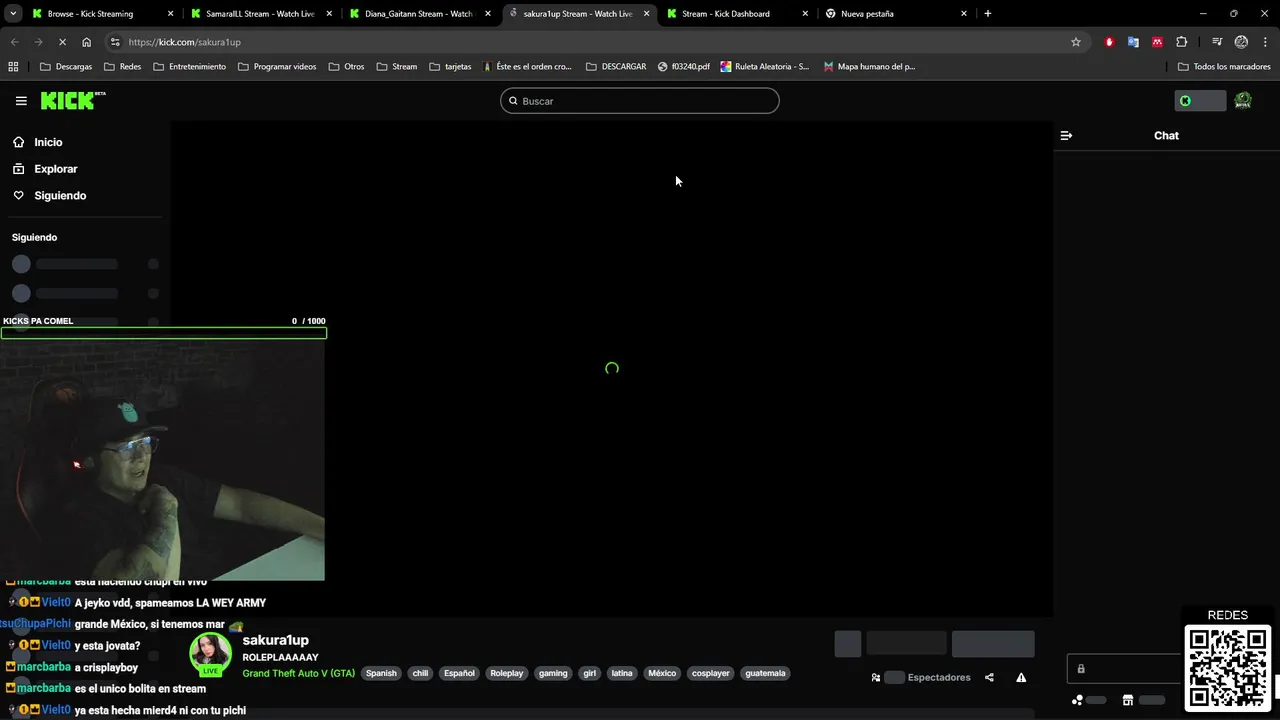Open the shop icon under chat
The width and height of the screenshot is (1280, 720).
pyautogui.click(x=1127, y=700)
